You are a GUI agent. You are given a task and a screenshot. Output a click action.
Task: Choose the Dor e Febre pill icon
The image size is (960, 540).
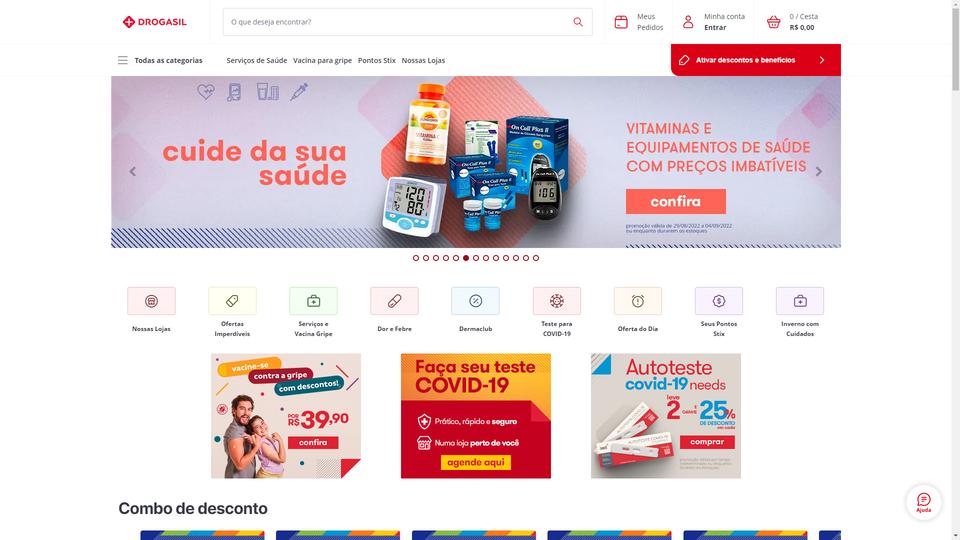394,301
